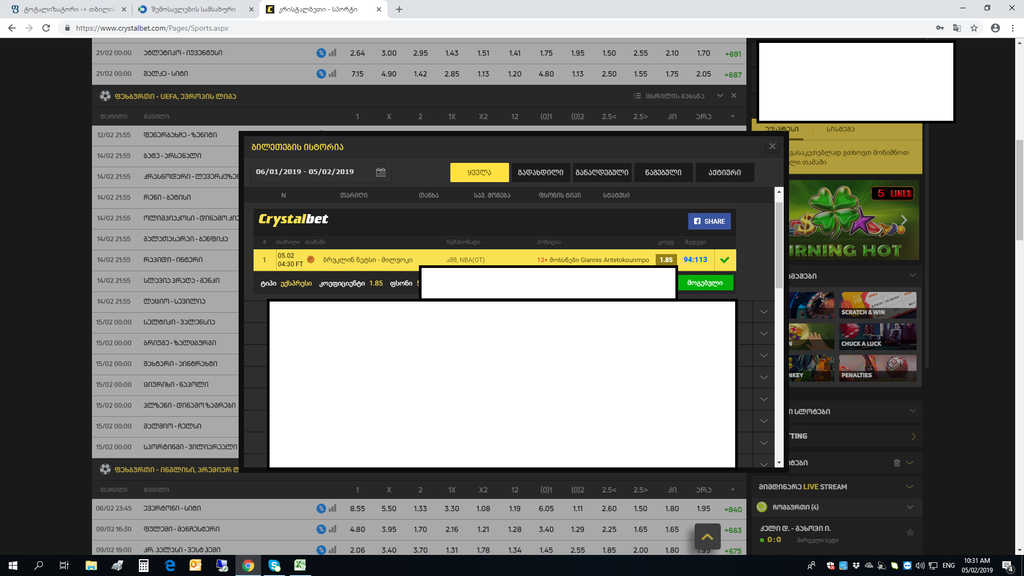Open the Chuck a Luck game

[877, 336]
